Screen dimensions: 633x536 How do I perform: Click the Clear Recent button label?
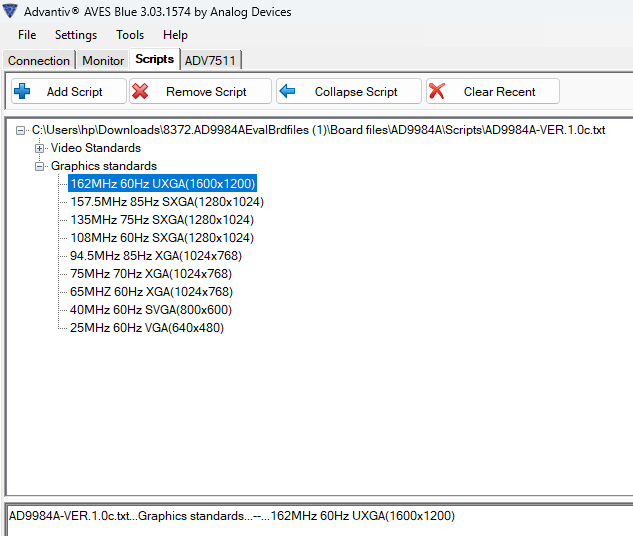(499, 92)
